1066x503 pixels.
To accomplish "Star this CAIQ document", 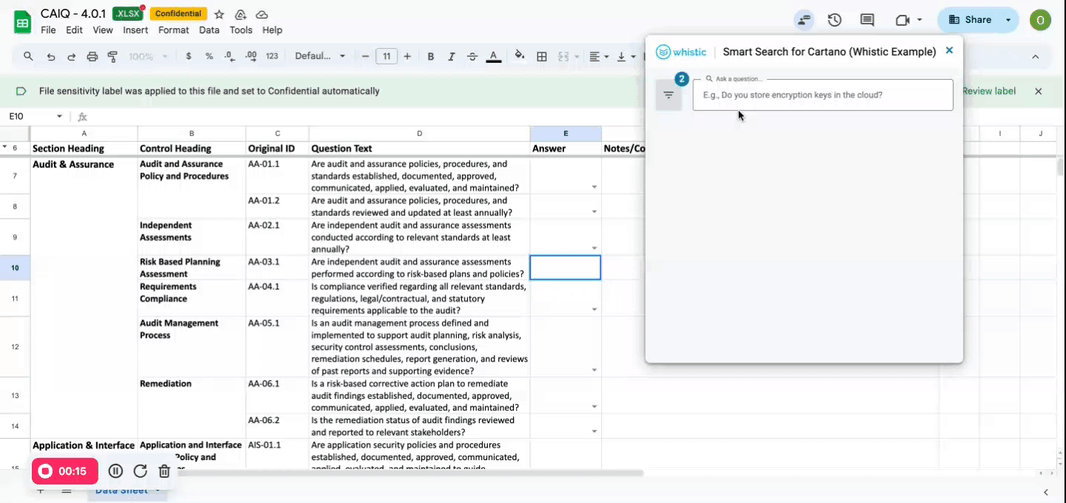I will click(x=219, y=14).
